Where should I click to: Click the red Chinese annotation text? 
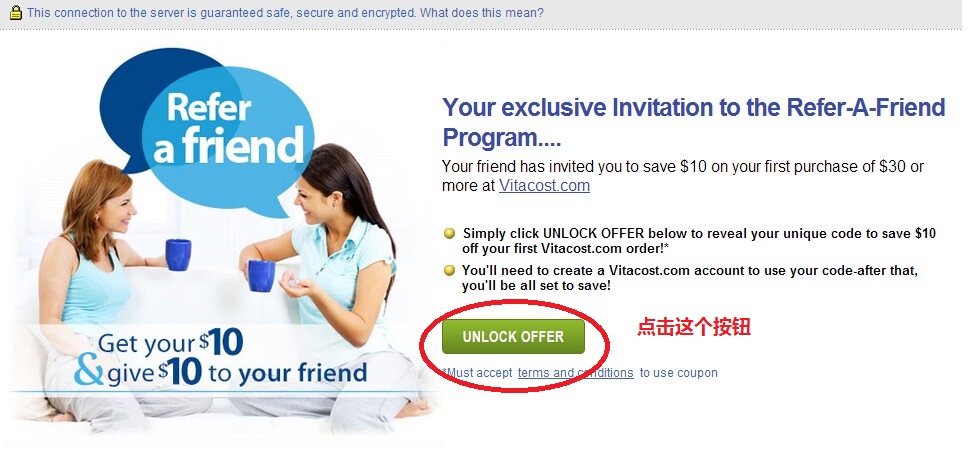click(x=694, y=327)
